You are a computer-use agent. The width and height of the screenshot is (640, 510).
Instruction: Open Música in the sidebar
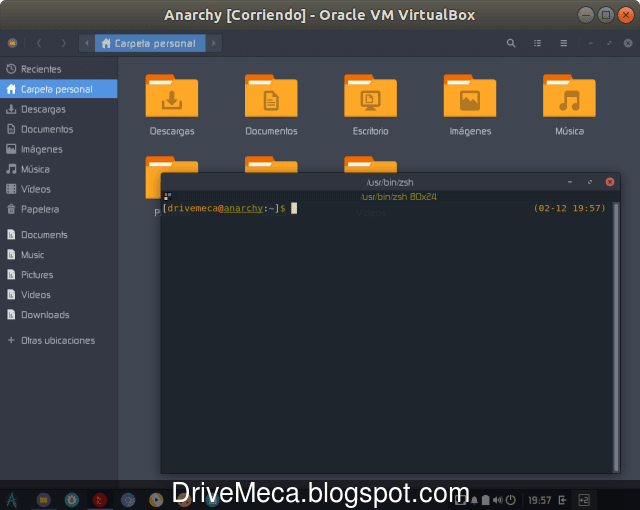(59, 169)
